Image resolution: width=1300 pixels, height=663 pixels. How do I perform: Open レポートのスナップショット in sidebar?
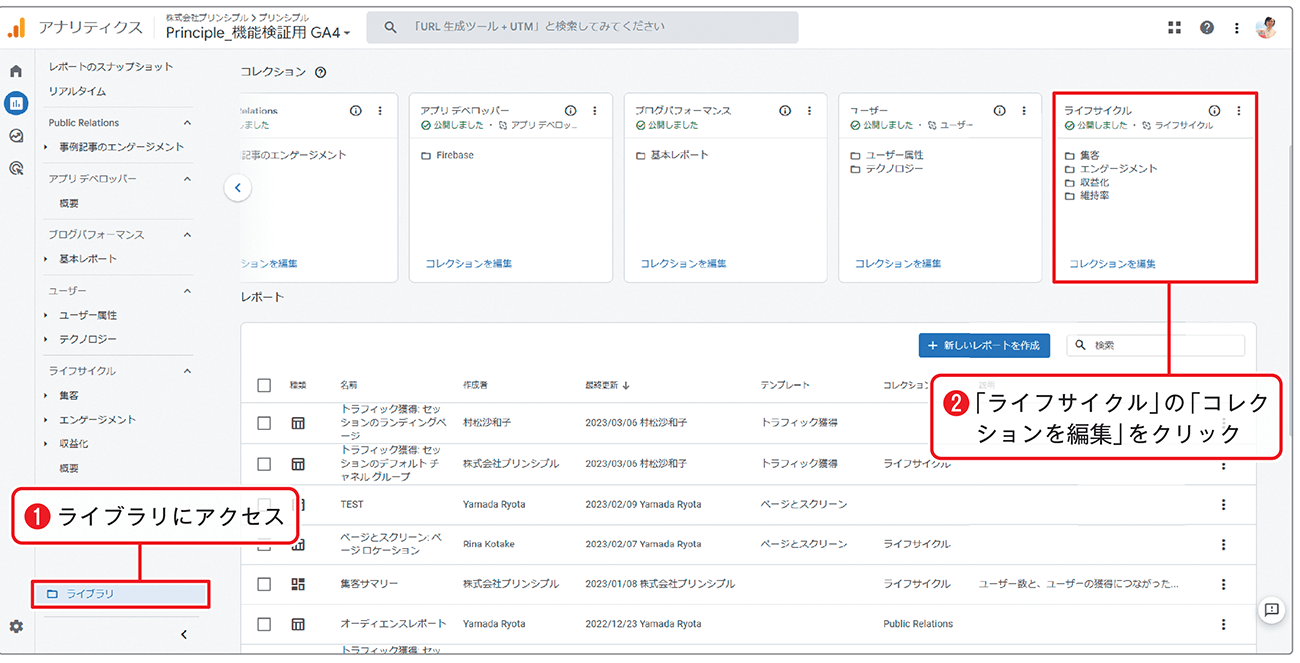111,67
